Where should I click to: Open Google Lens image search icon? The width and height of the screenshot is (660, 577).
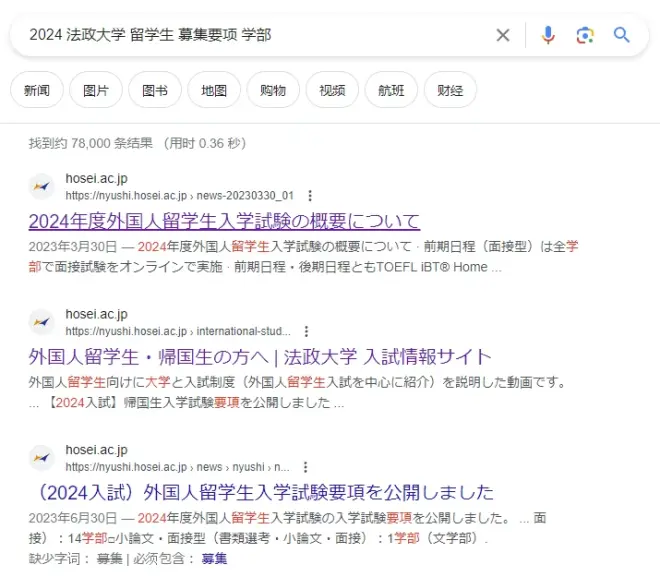[585, 35]
